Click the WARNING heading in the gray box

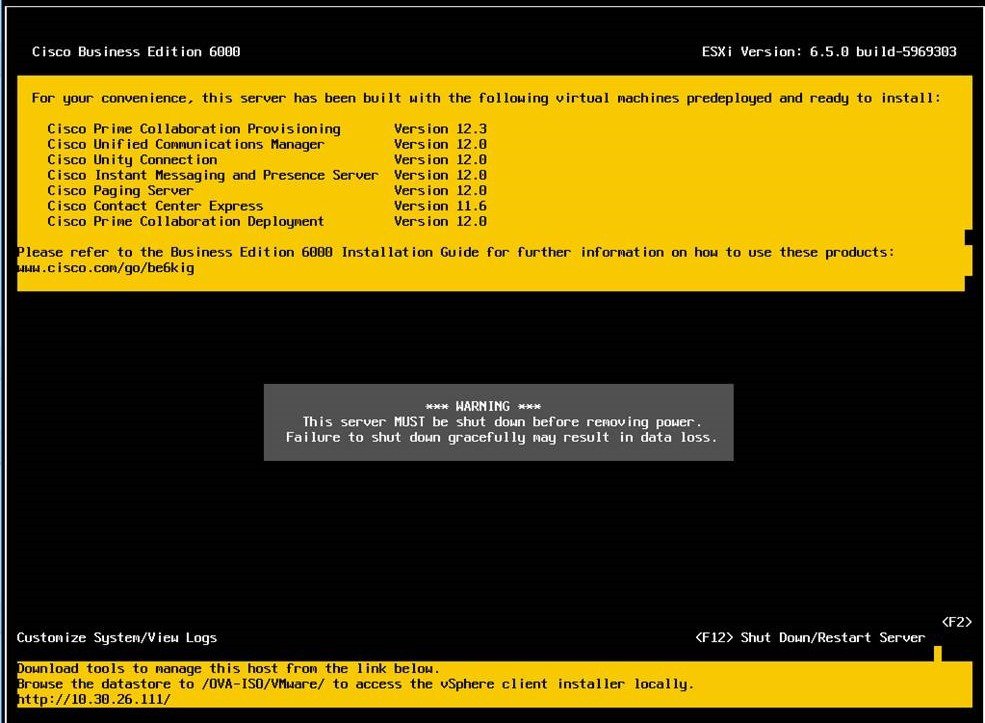pos(483,406)
